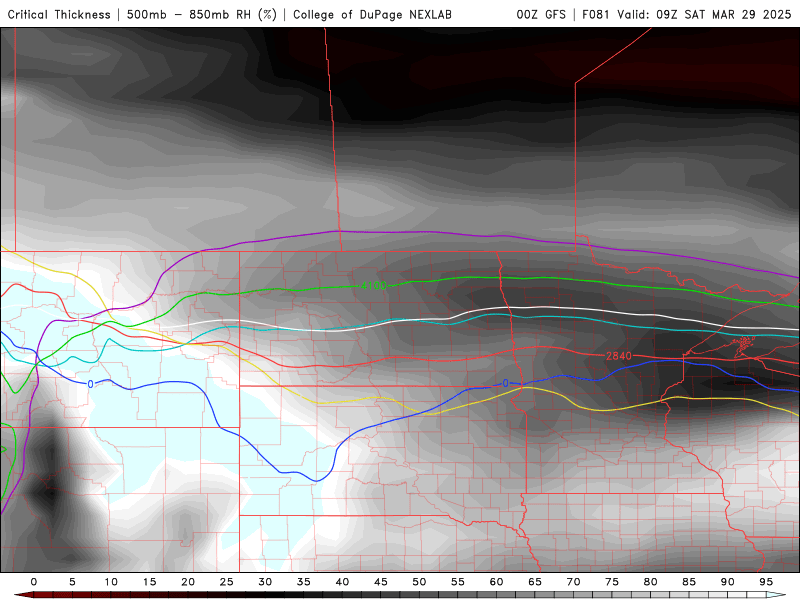Select the color scale tick label "15"

(149, 582)
